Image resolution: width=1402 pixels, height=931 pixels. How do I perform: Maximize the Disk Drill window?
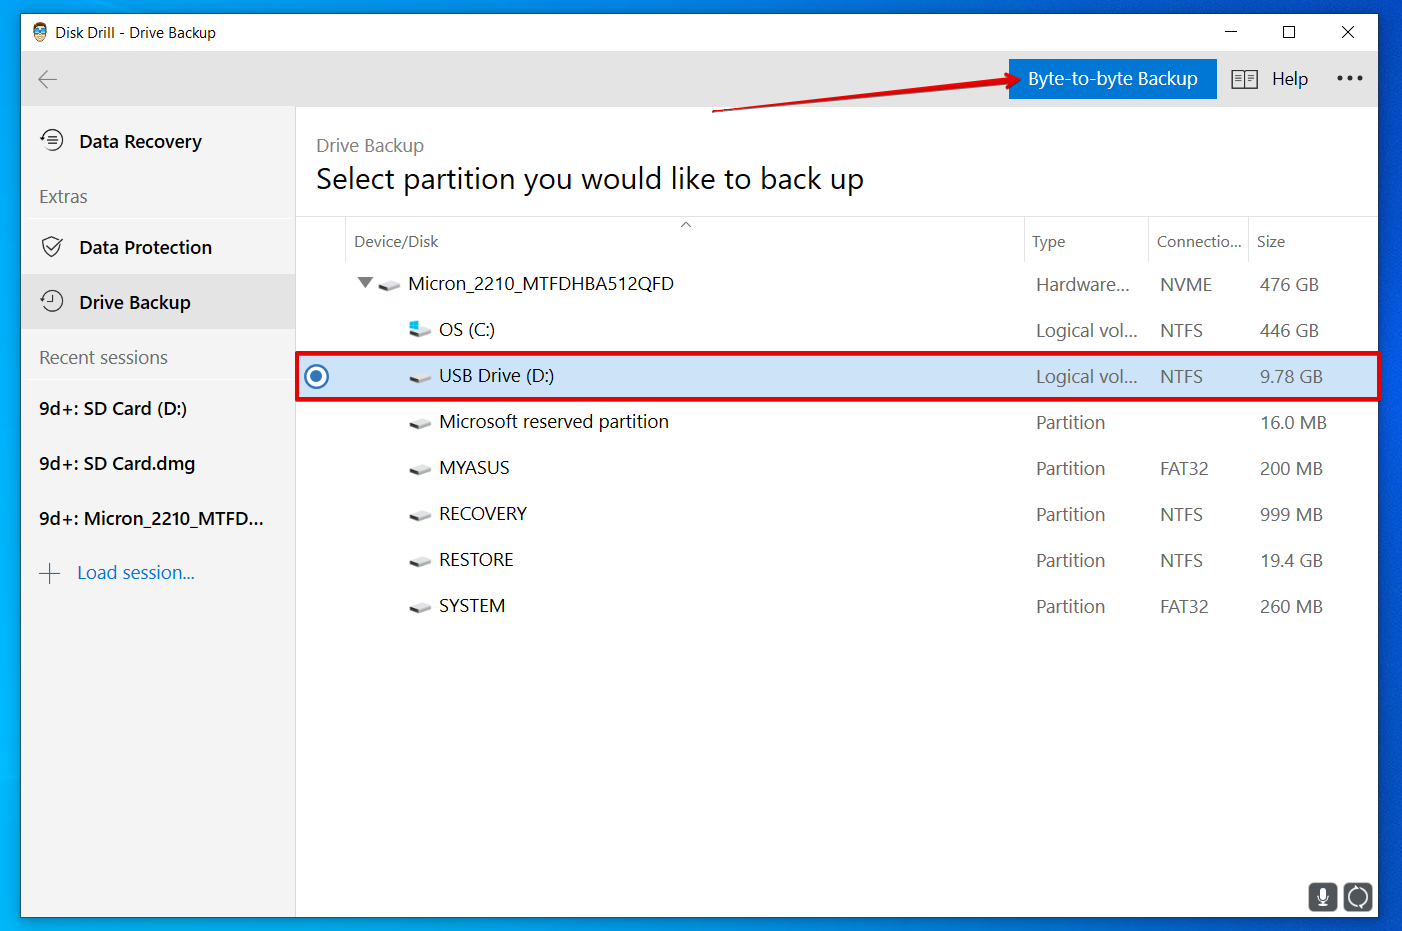[x=1289, y=32]
